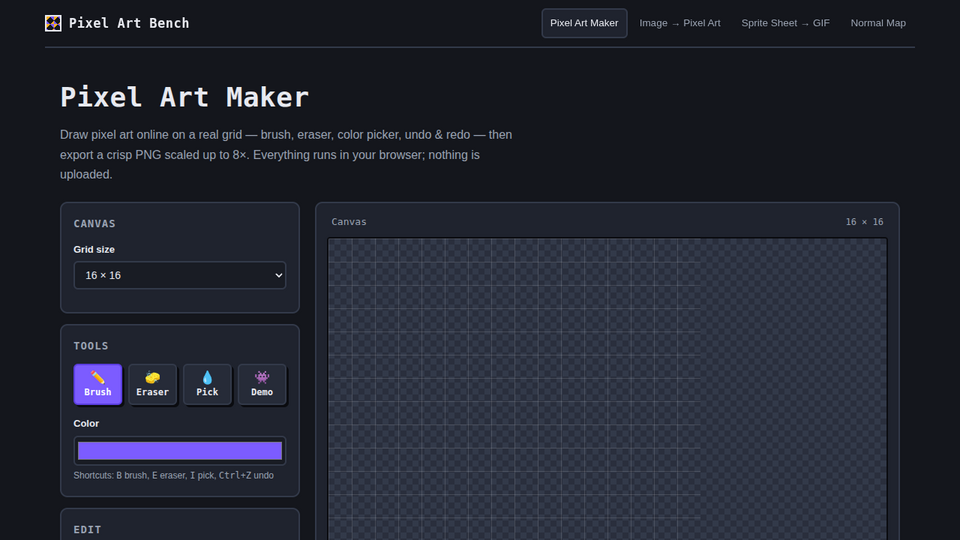Select the Brush tool
960x540 pixels.
pos(98,384)
